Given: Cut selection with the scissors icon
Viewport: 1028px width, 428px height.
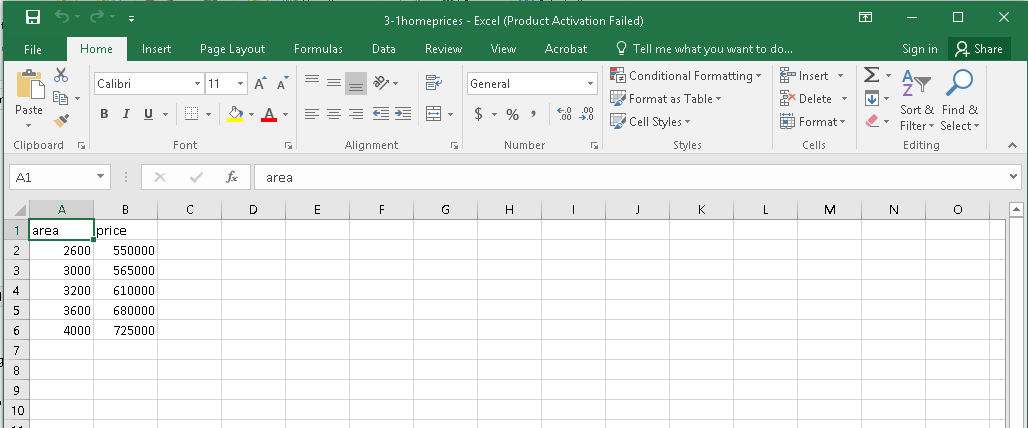Looking at the screenshot, I should tap(61, 75).
